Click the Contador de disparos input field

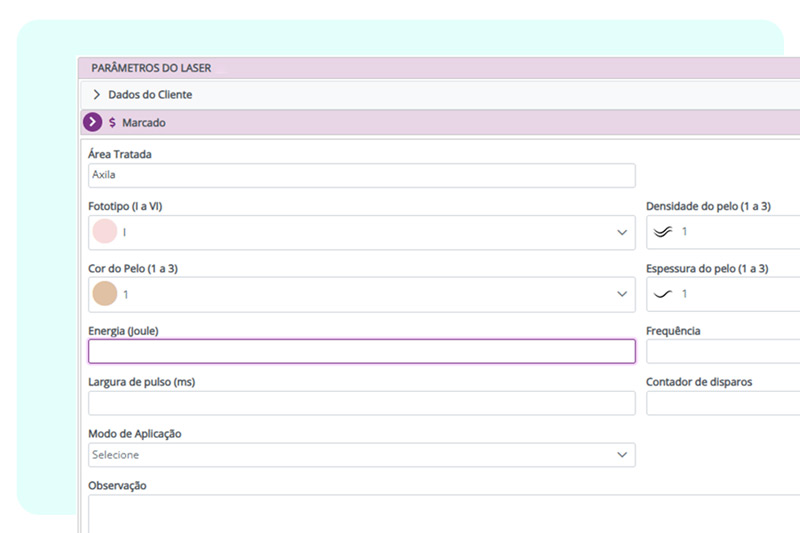723,403
